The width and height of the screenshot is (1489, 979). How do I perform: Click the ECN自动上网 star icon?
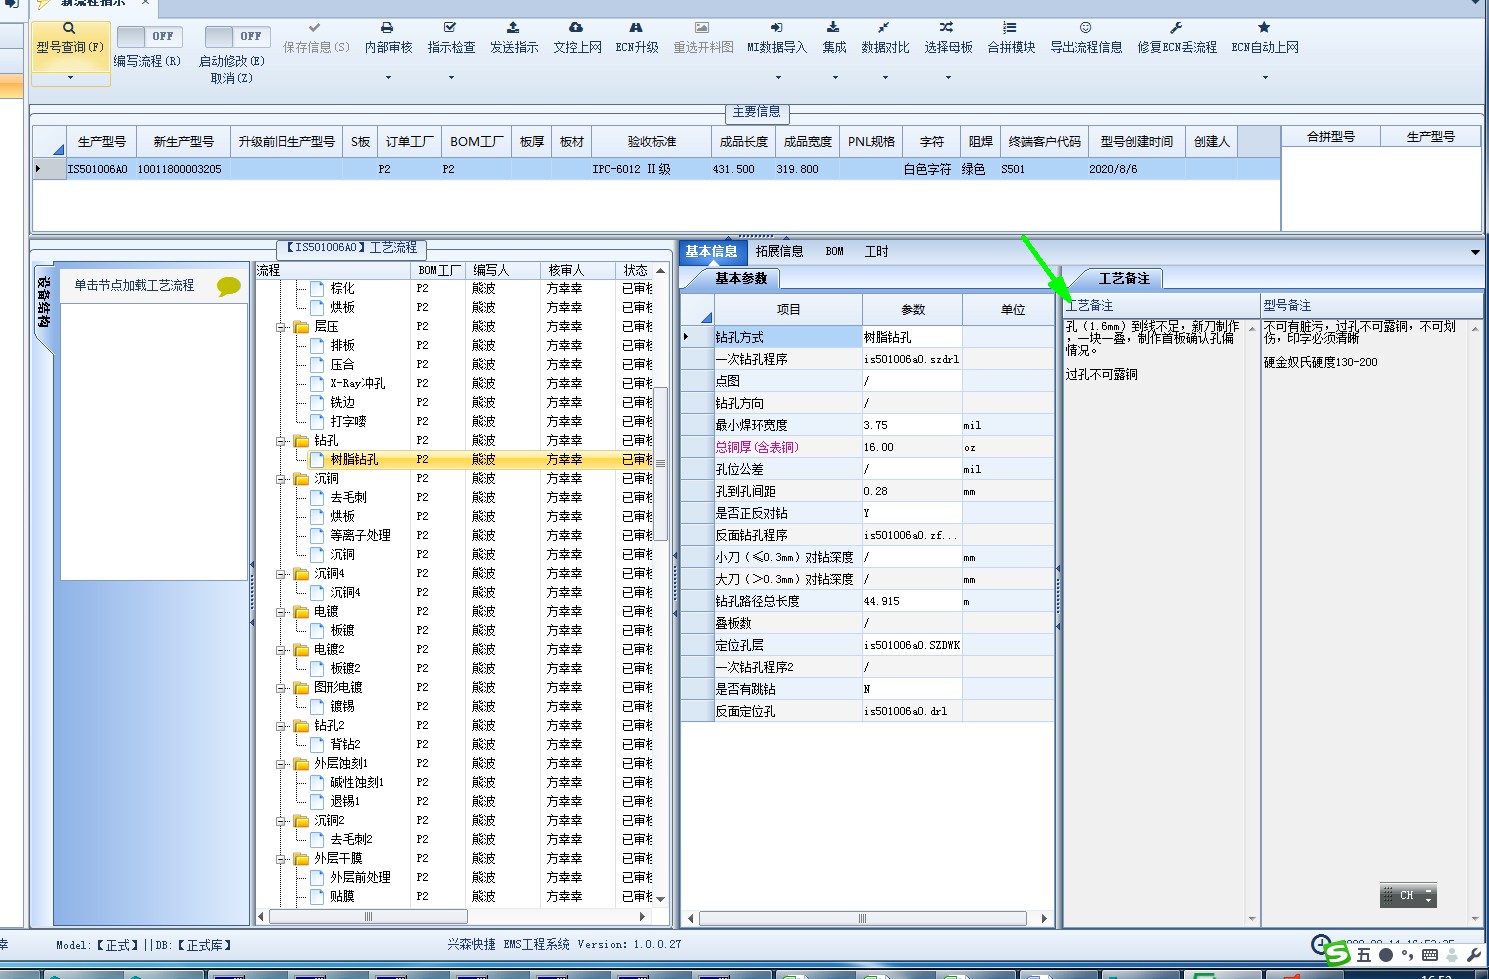point(1264,28)
